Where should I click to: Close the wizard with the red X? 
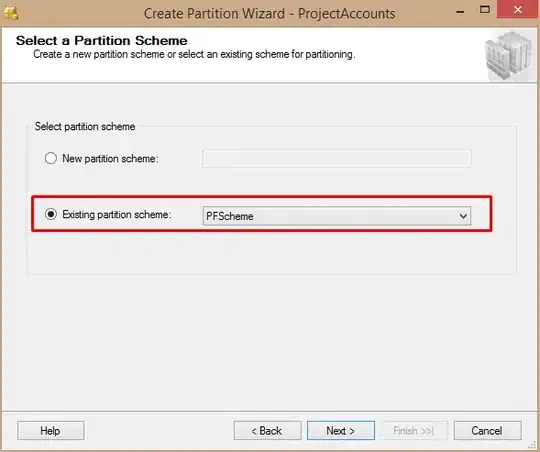pyautogui.click(x=518, y=9)
